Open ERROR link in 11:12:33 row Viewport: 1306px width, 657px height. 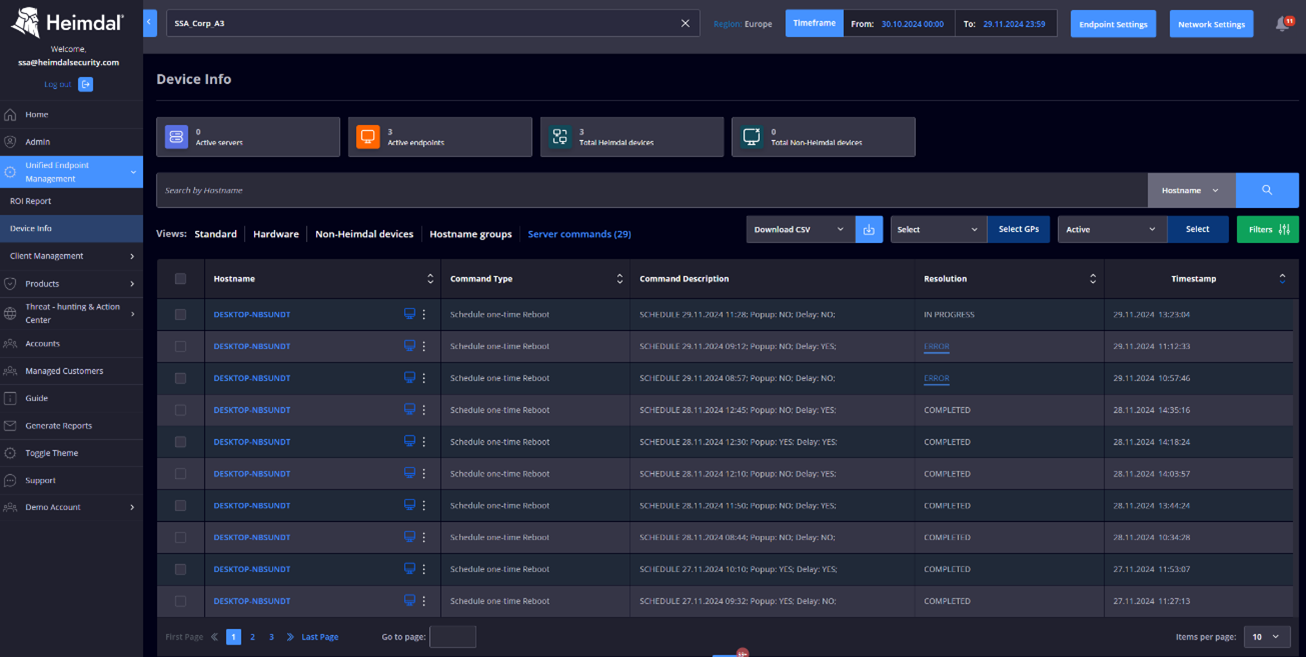point(936,346)
